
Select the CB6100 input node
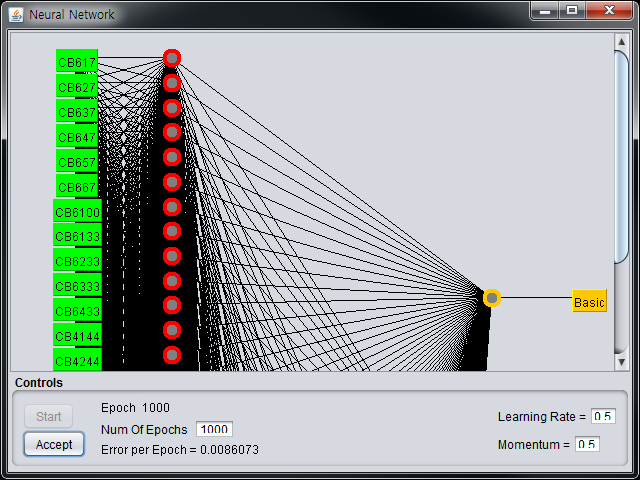[78, 211]
